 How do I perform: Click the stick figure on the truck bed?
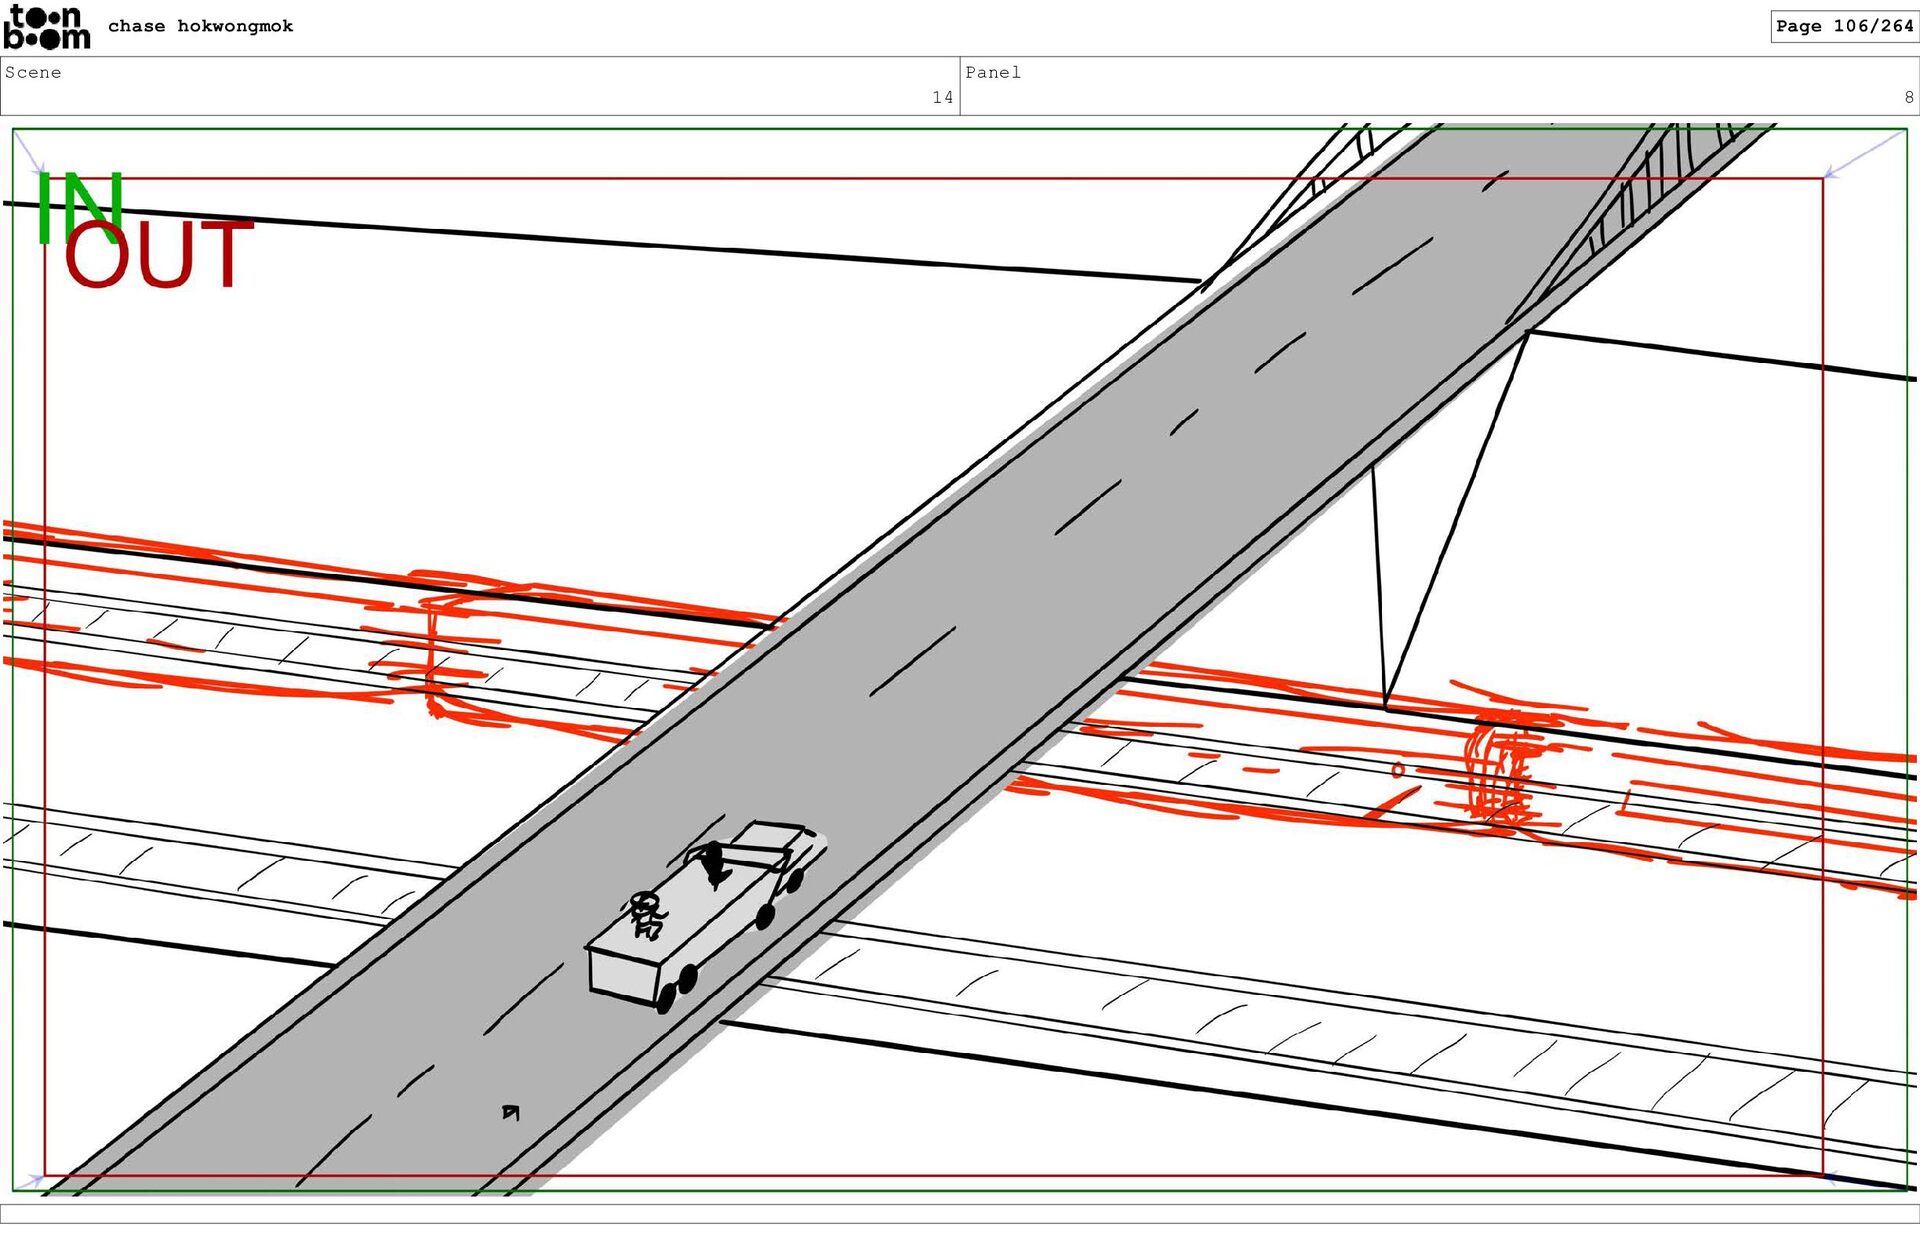click(x=646, y=914)
